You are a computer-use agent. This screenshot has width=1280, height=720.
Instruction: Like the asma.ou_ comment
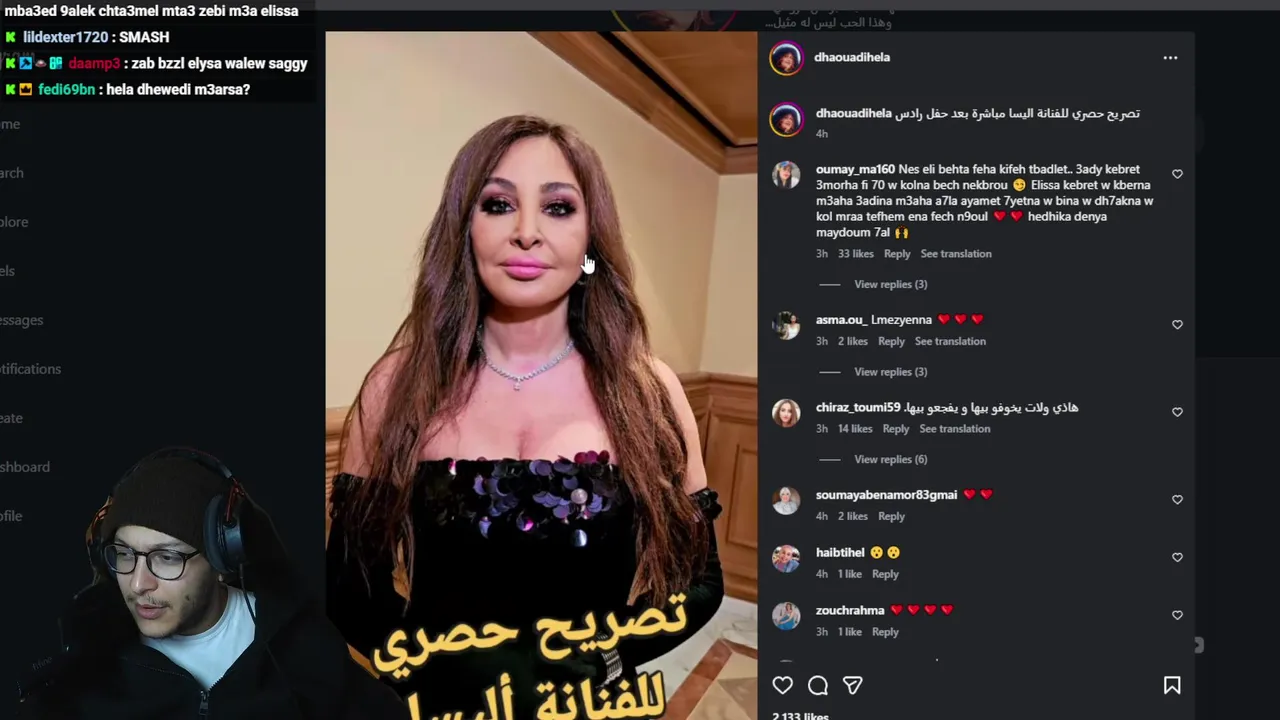point(1177,325)
